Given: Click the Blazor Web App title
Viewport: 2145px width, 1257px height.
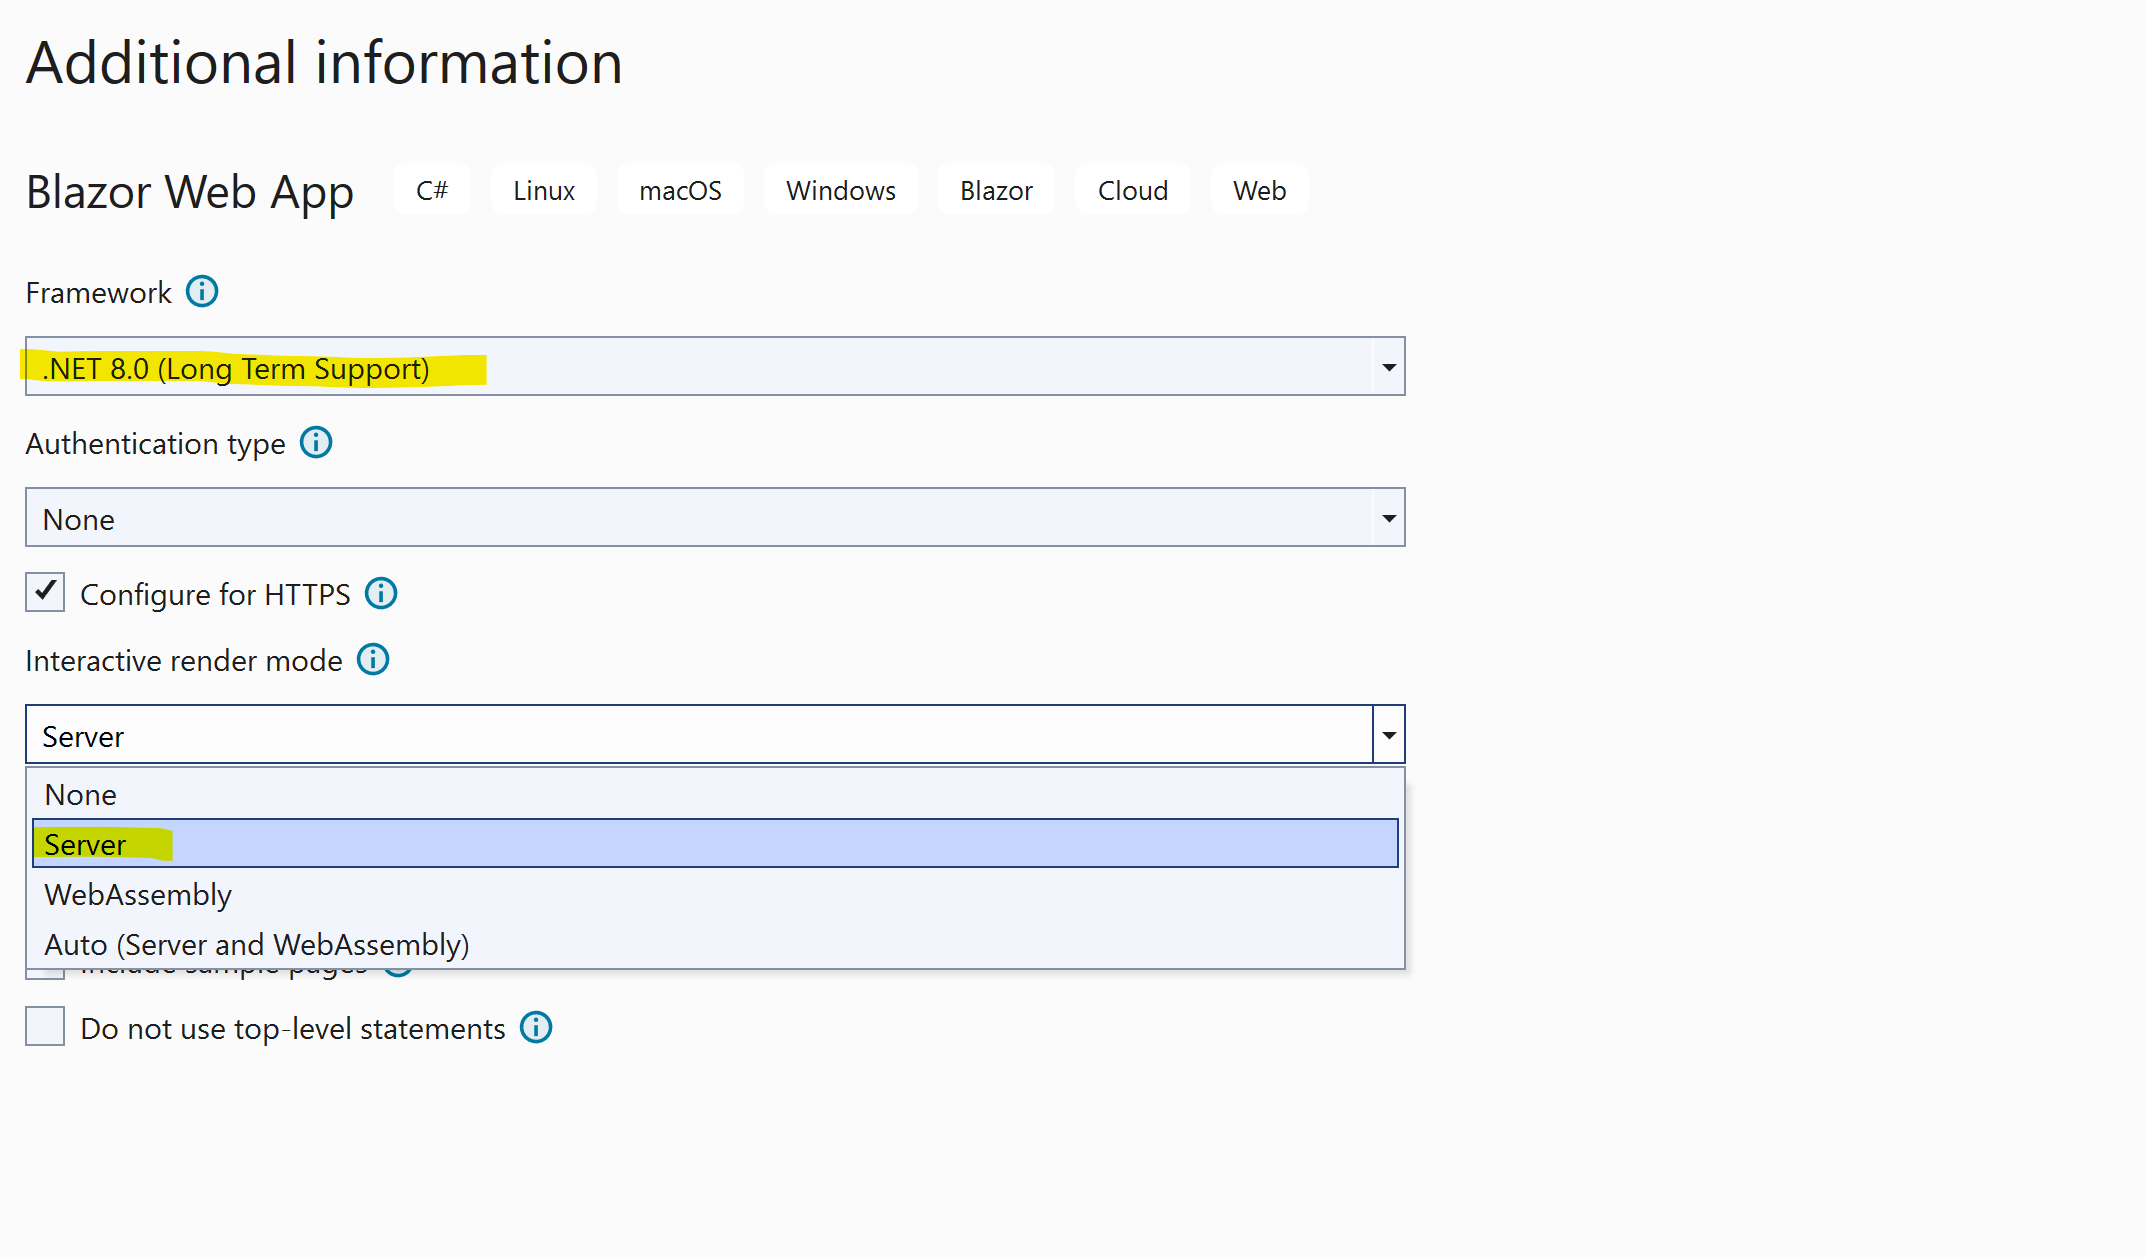Looking at the screenshot, I should pos(190,193).
